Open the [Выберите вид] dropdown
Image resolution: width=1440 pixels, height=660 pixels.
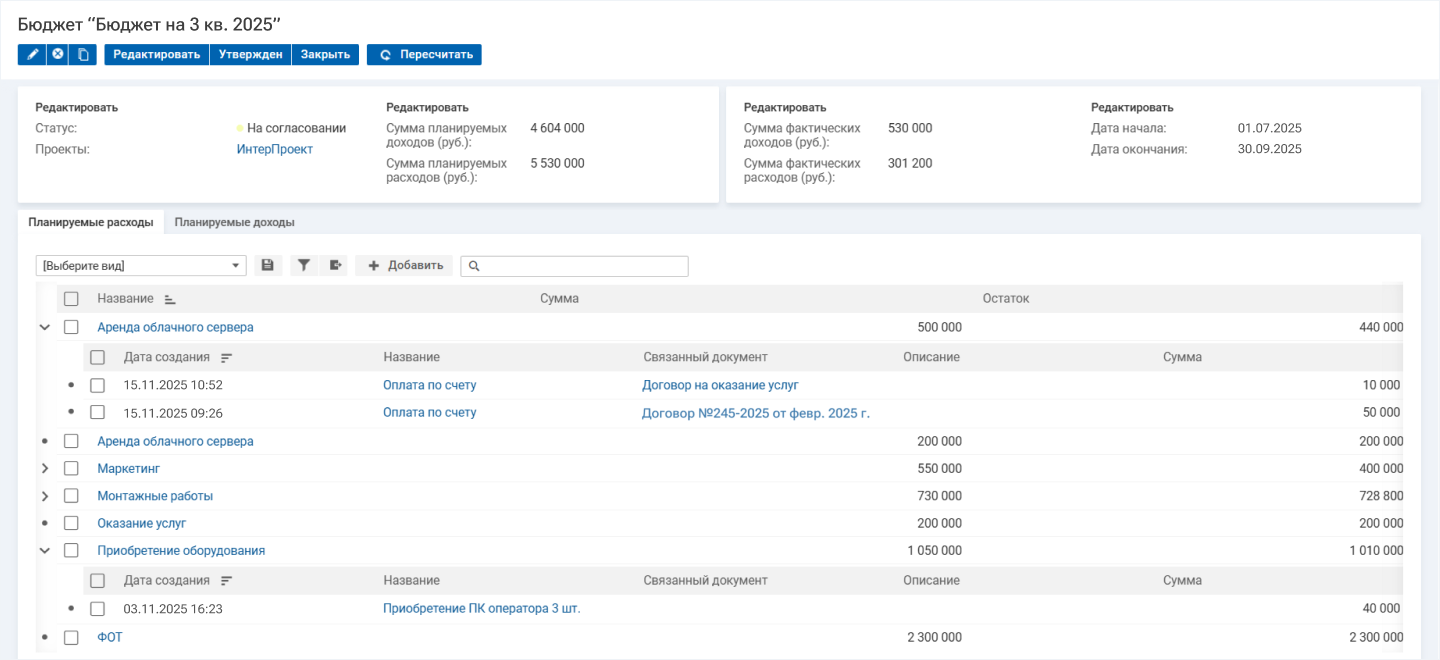click(140, 266)
